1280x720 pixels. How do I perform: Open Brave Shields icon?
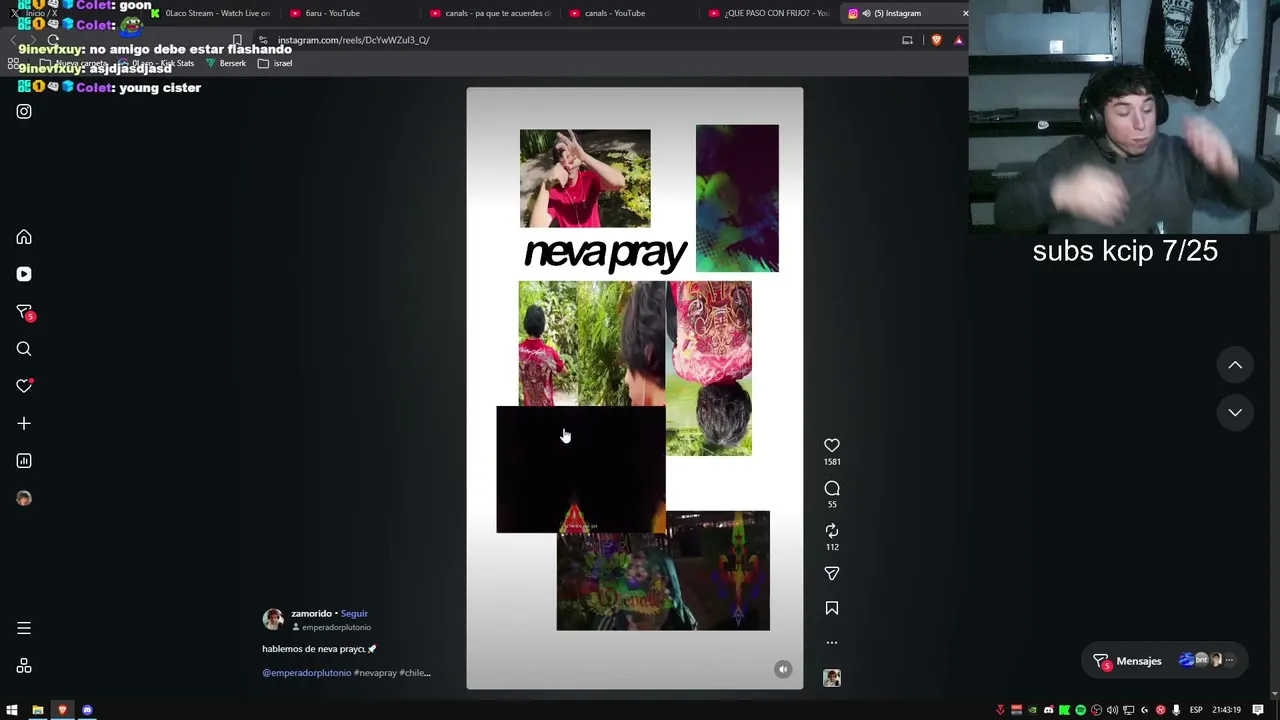(936, 40)
